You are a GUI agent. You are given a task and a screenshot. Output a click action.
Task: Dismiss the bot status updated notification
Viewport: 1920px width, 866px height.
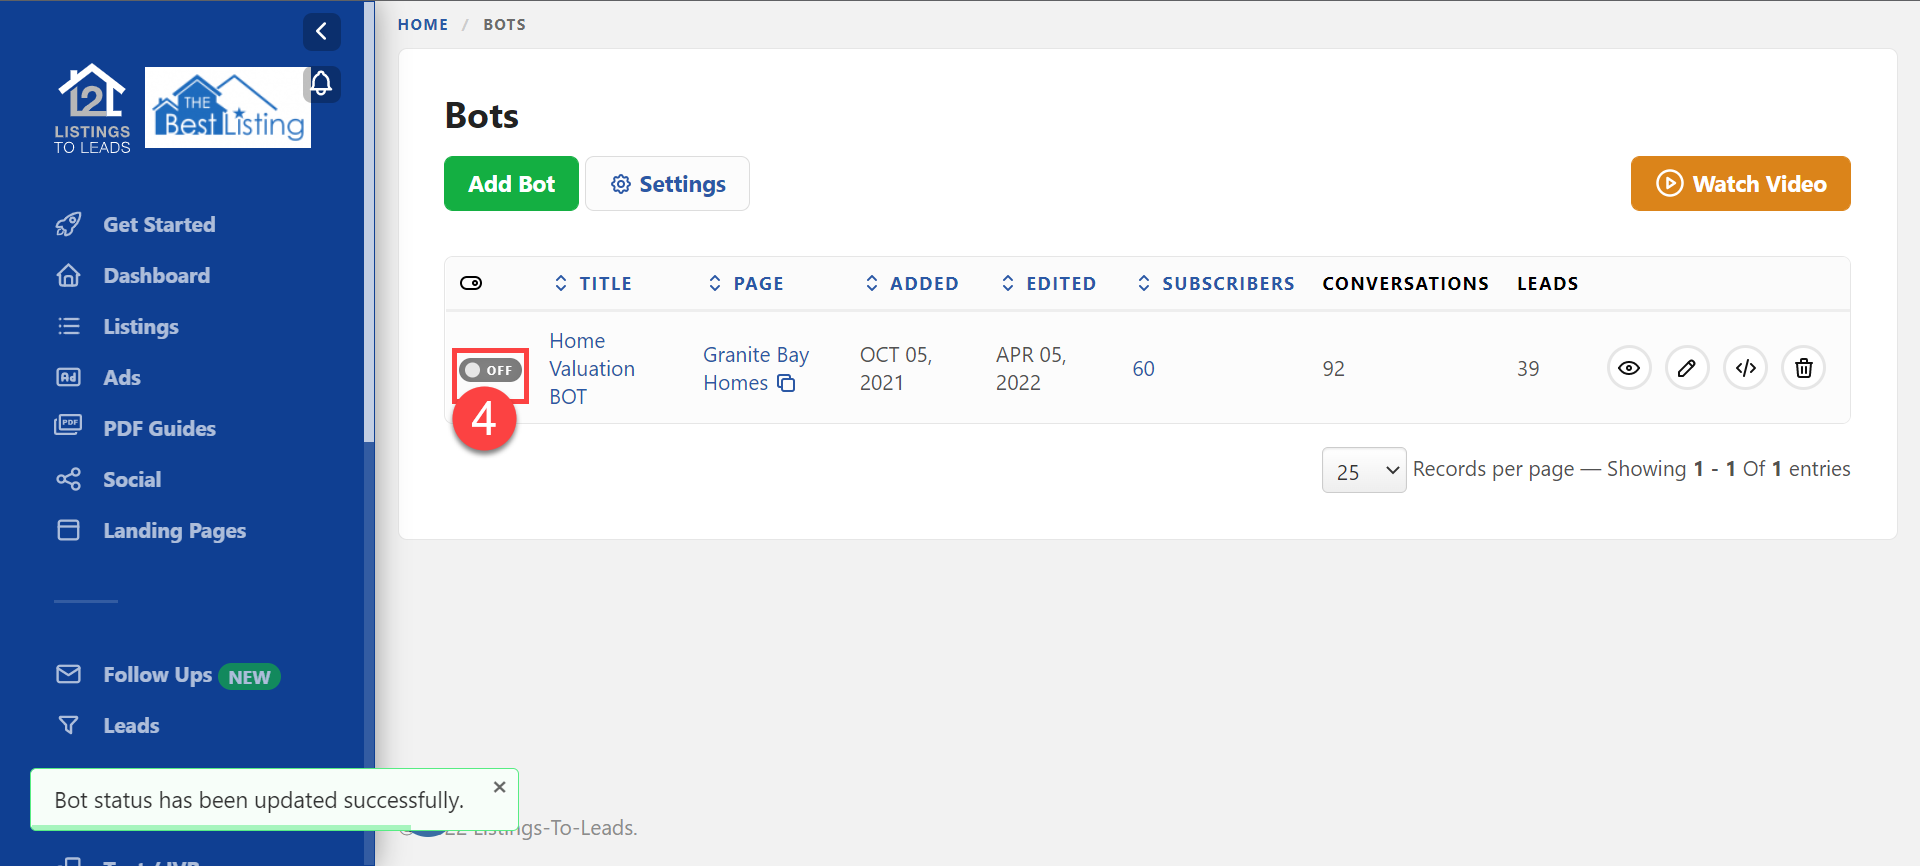500,787
